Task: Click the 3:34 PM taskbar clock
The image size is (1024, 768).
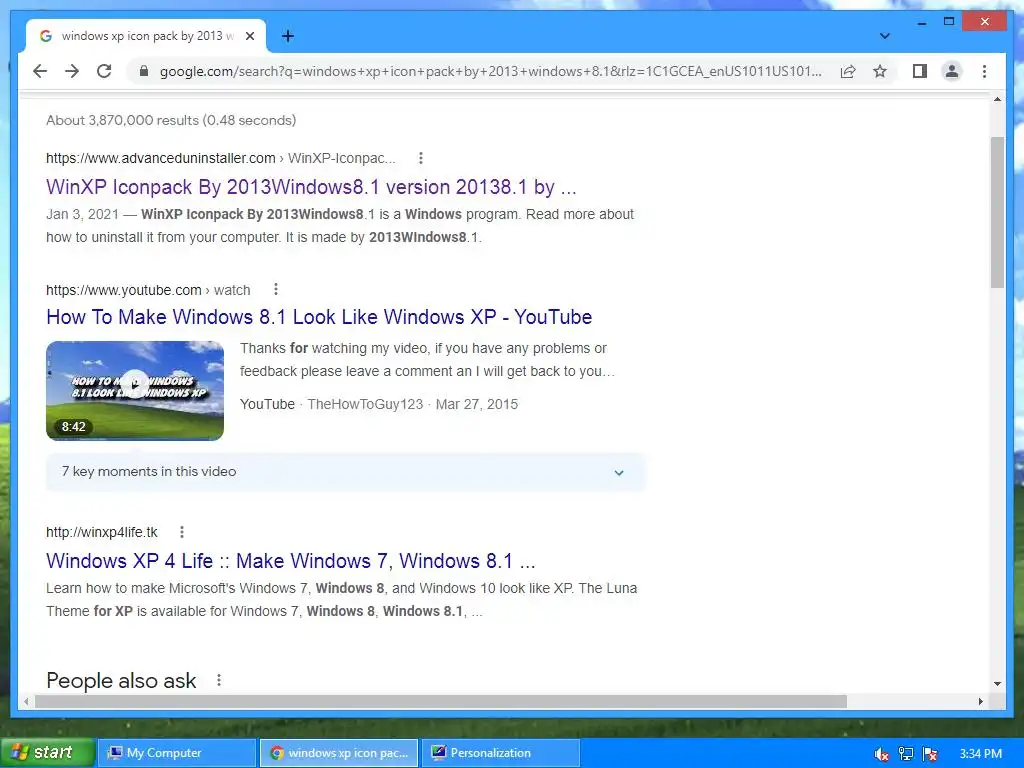Action: (980, 754)
